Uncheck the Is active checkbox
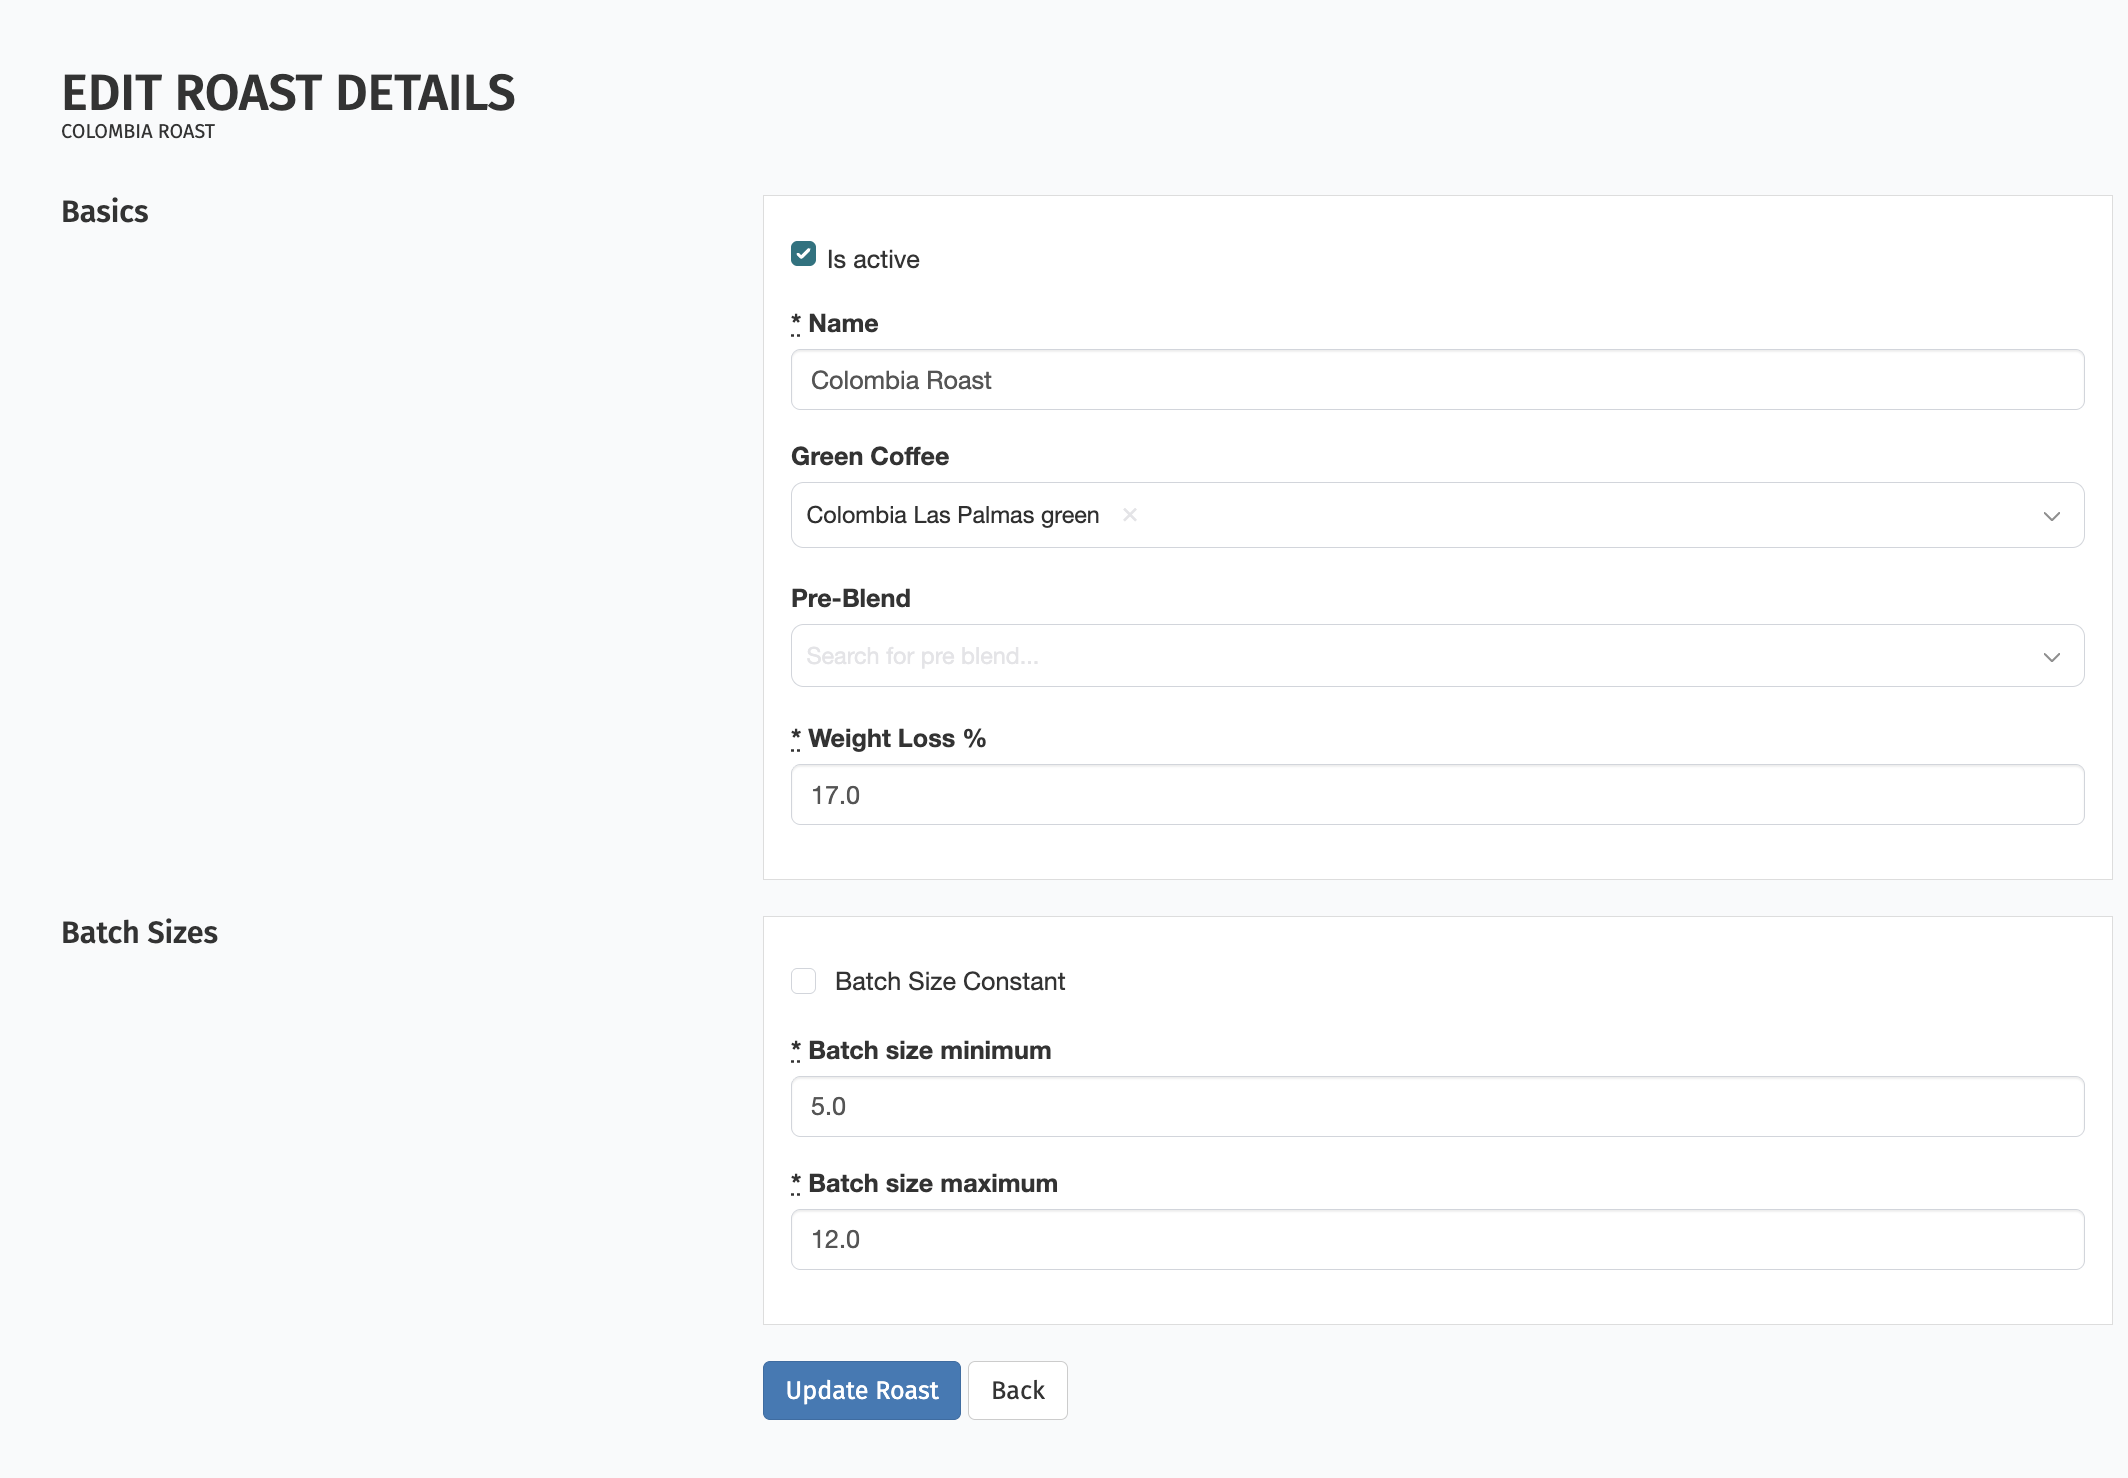This screenshot has width=2128, height=1478. tap(803, 255)
